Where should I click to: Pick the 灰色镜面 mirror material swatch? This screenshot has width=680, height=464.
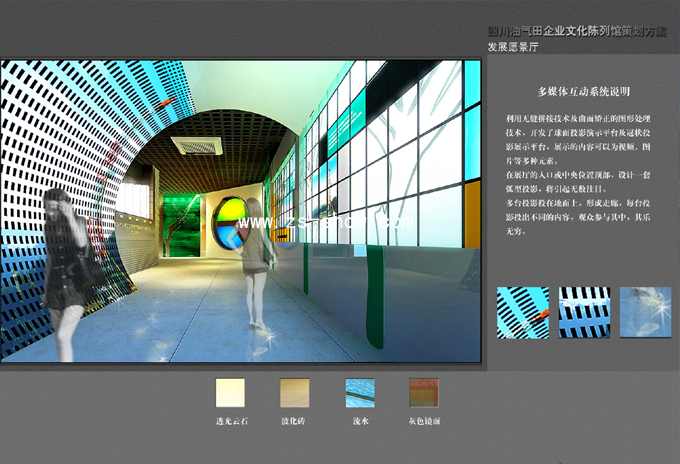click(x=424, y=392)
